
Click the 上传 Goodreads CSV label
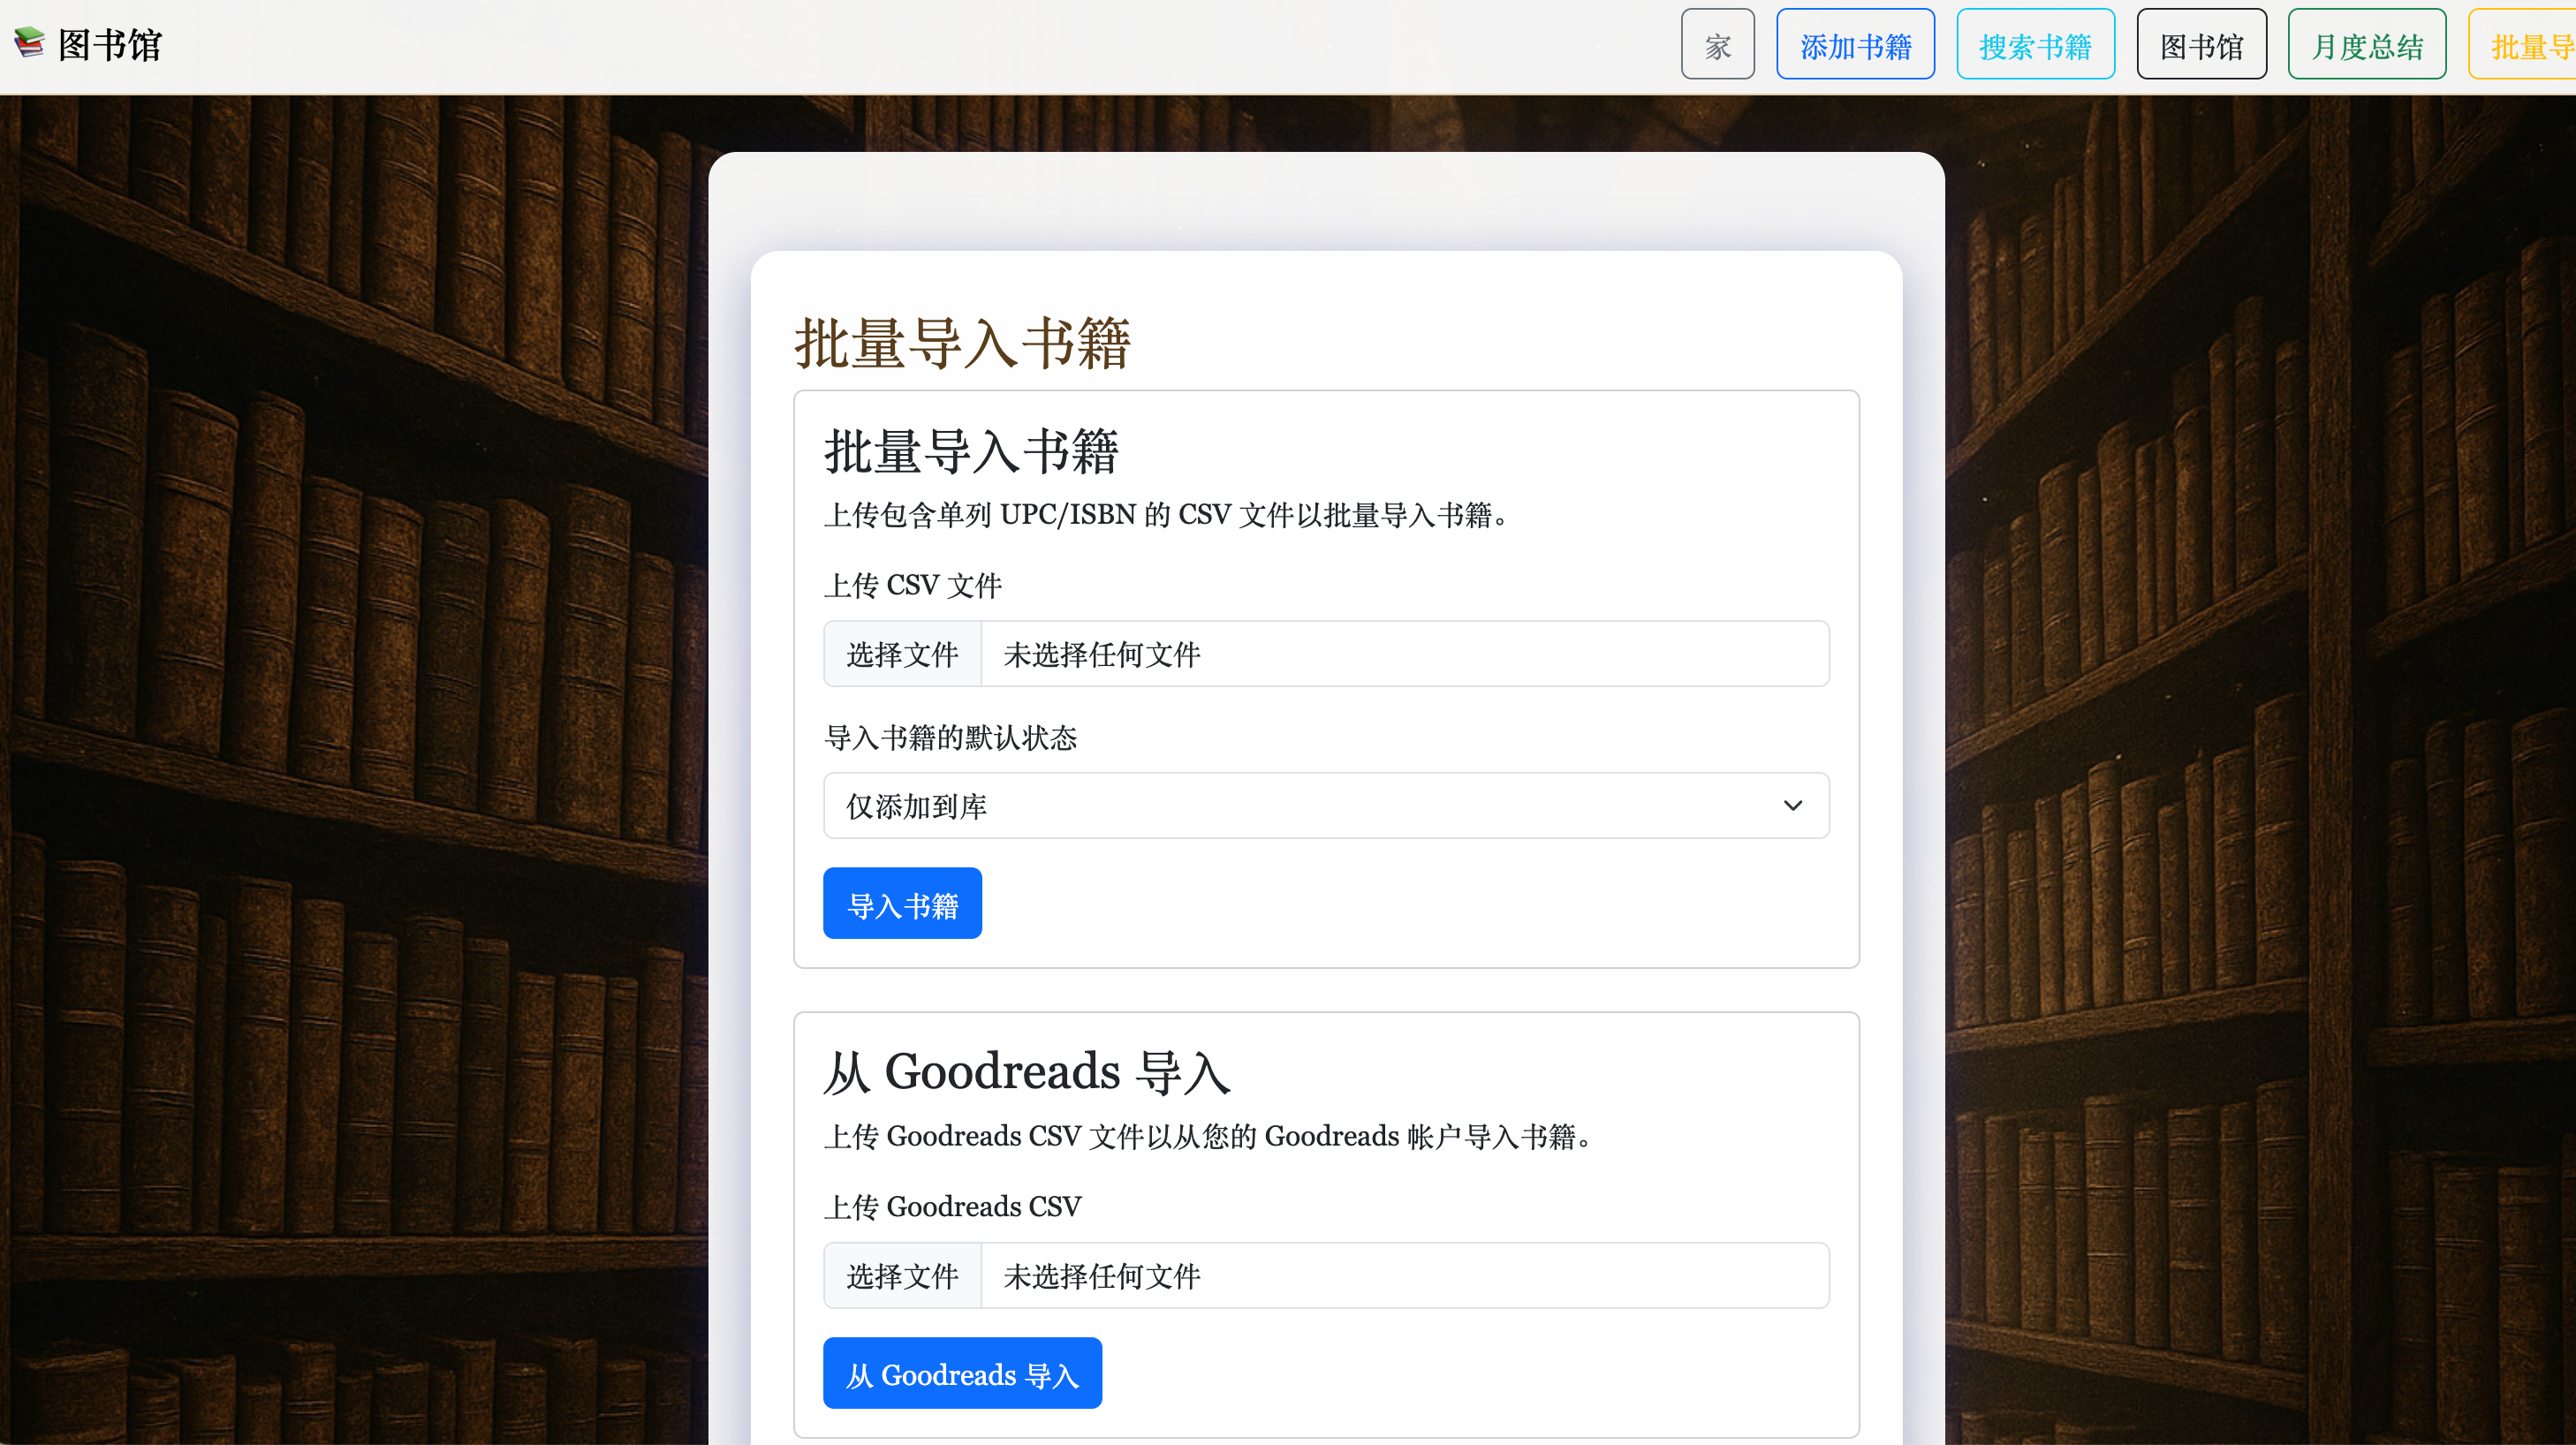[952, 1207]
